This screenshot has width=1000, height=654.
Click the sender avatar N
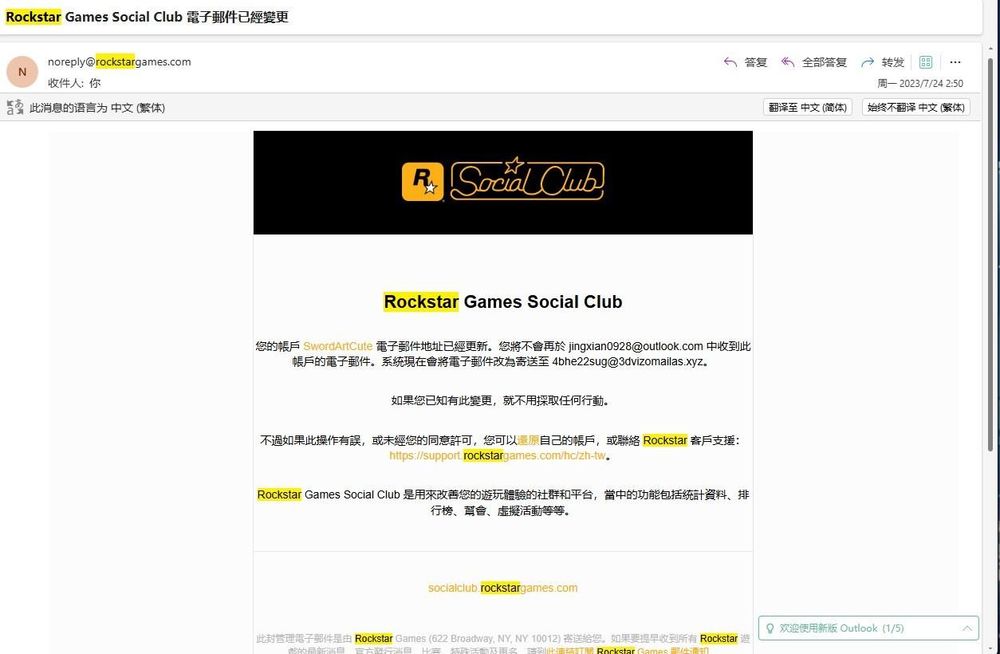22,72
